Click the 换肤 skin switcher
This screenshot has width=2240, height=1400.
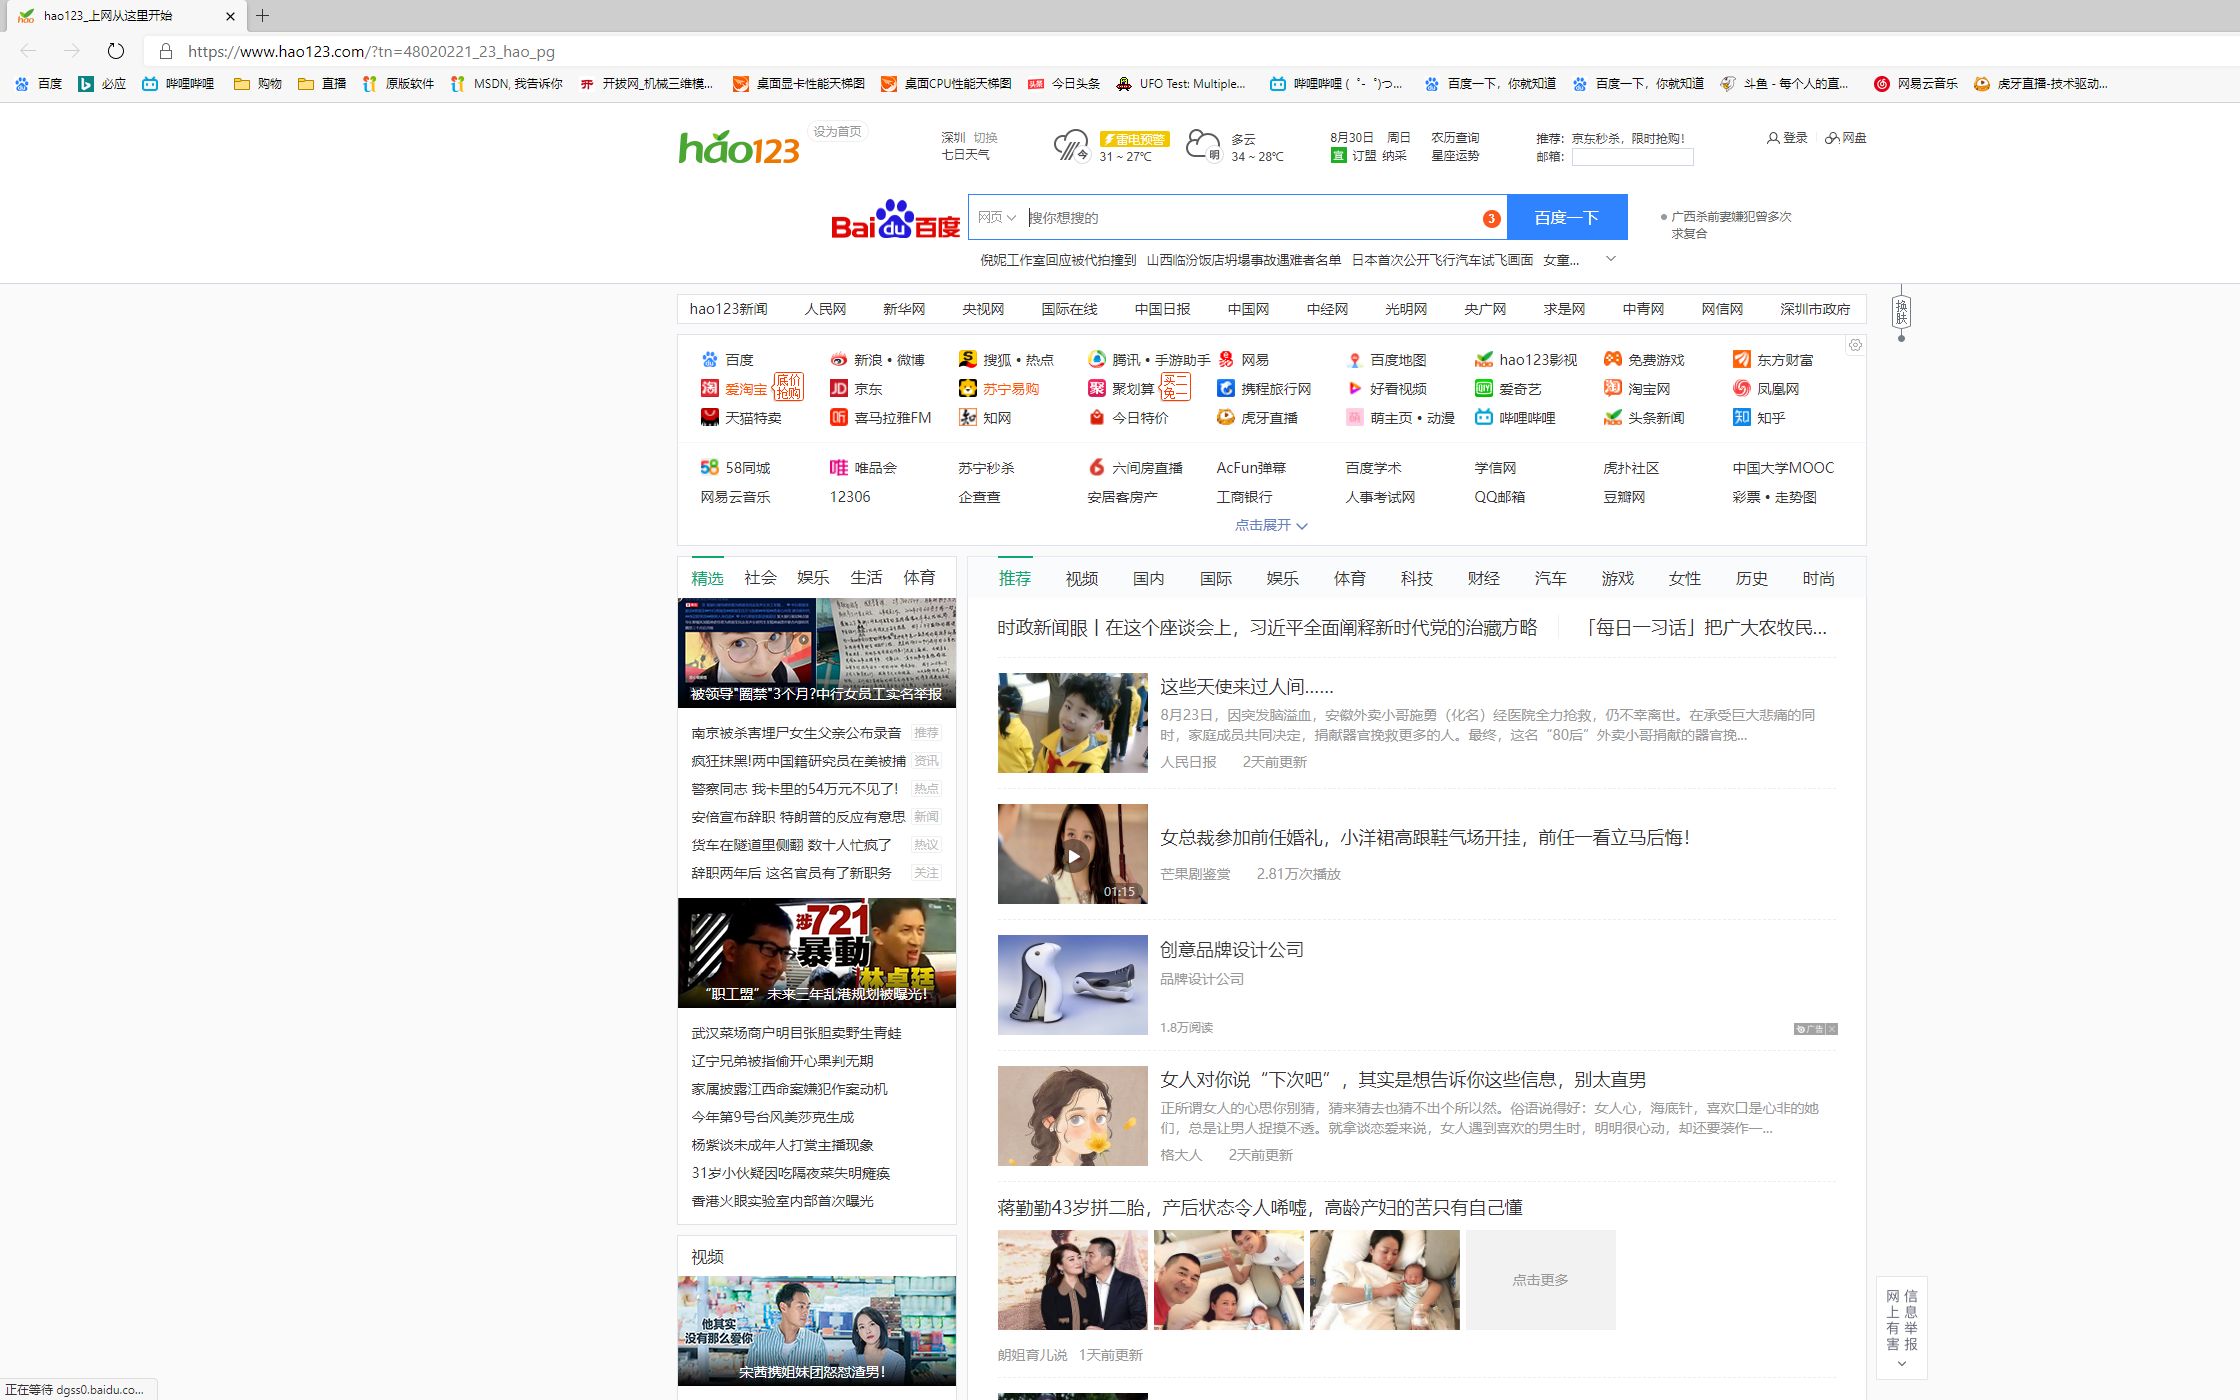[1901, 311]
